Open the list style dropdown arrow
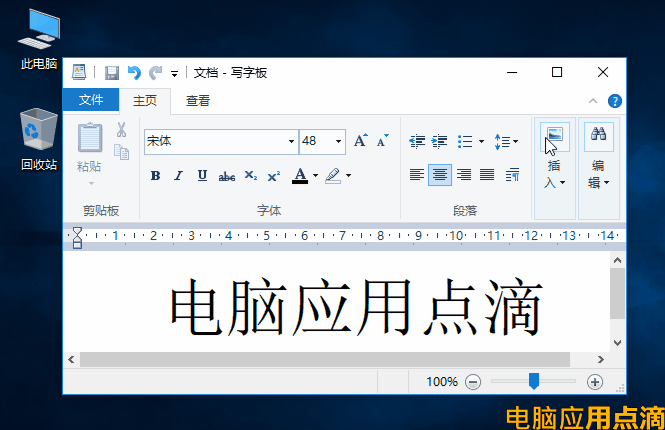Image resolution: width=665 pixels, height=430 pixels. coord(481,142)
